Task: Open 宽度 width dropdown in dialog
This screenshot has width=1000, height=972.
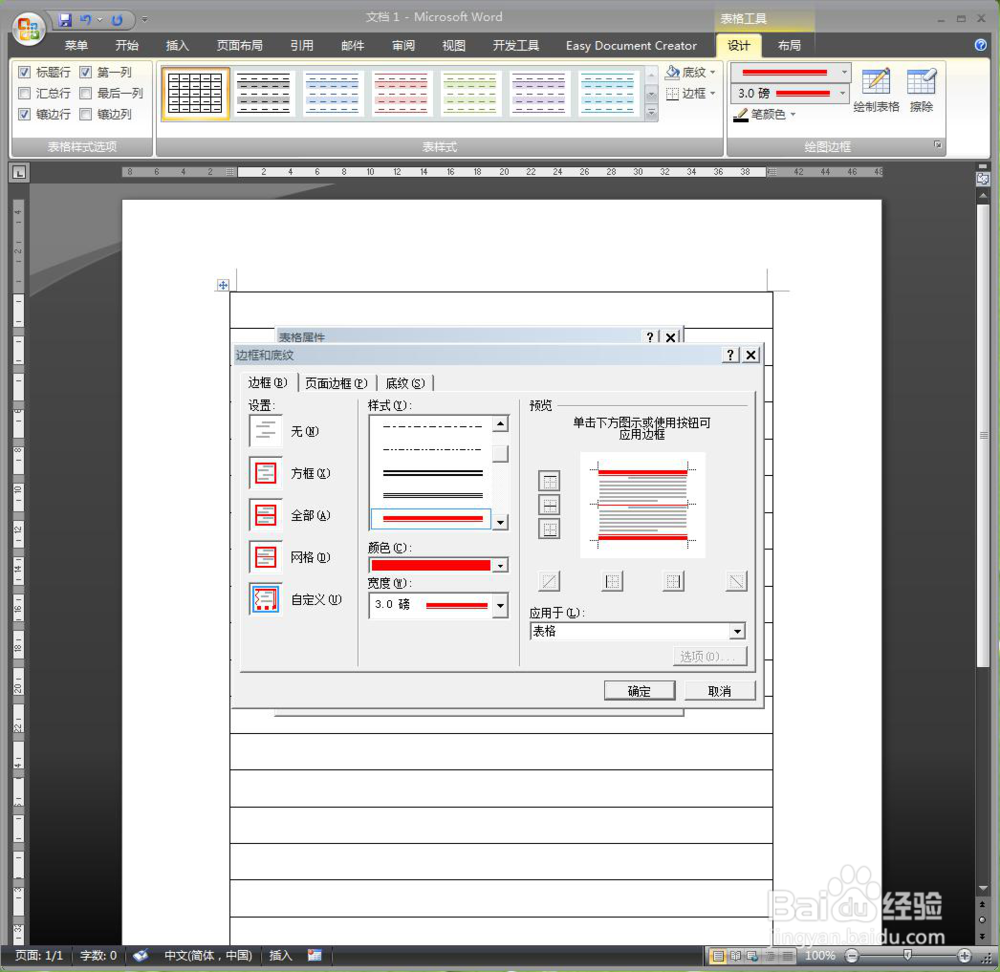Action: click(501, 605)
